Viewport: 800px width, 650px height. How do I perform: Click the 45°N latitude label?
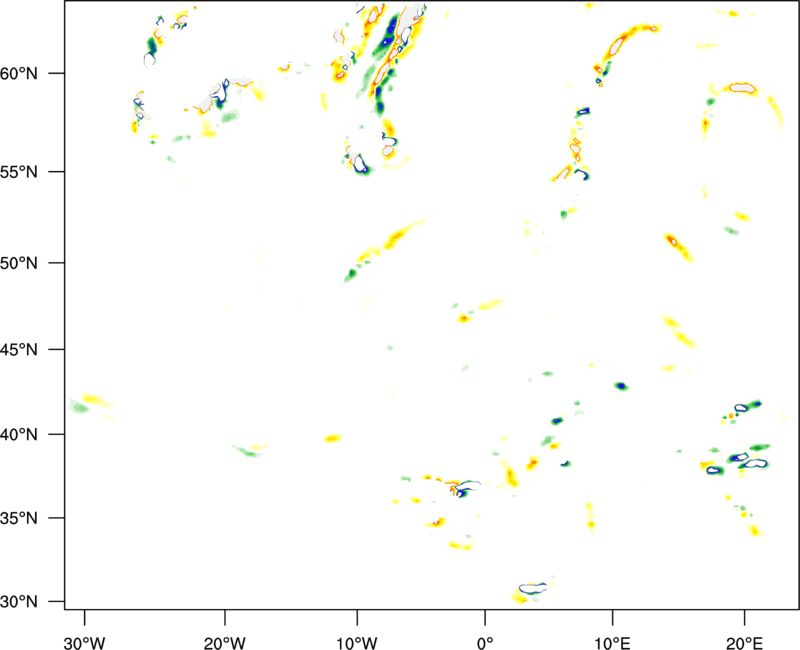pyautogui.click(x=19, y=350)
